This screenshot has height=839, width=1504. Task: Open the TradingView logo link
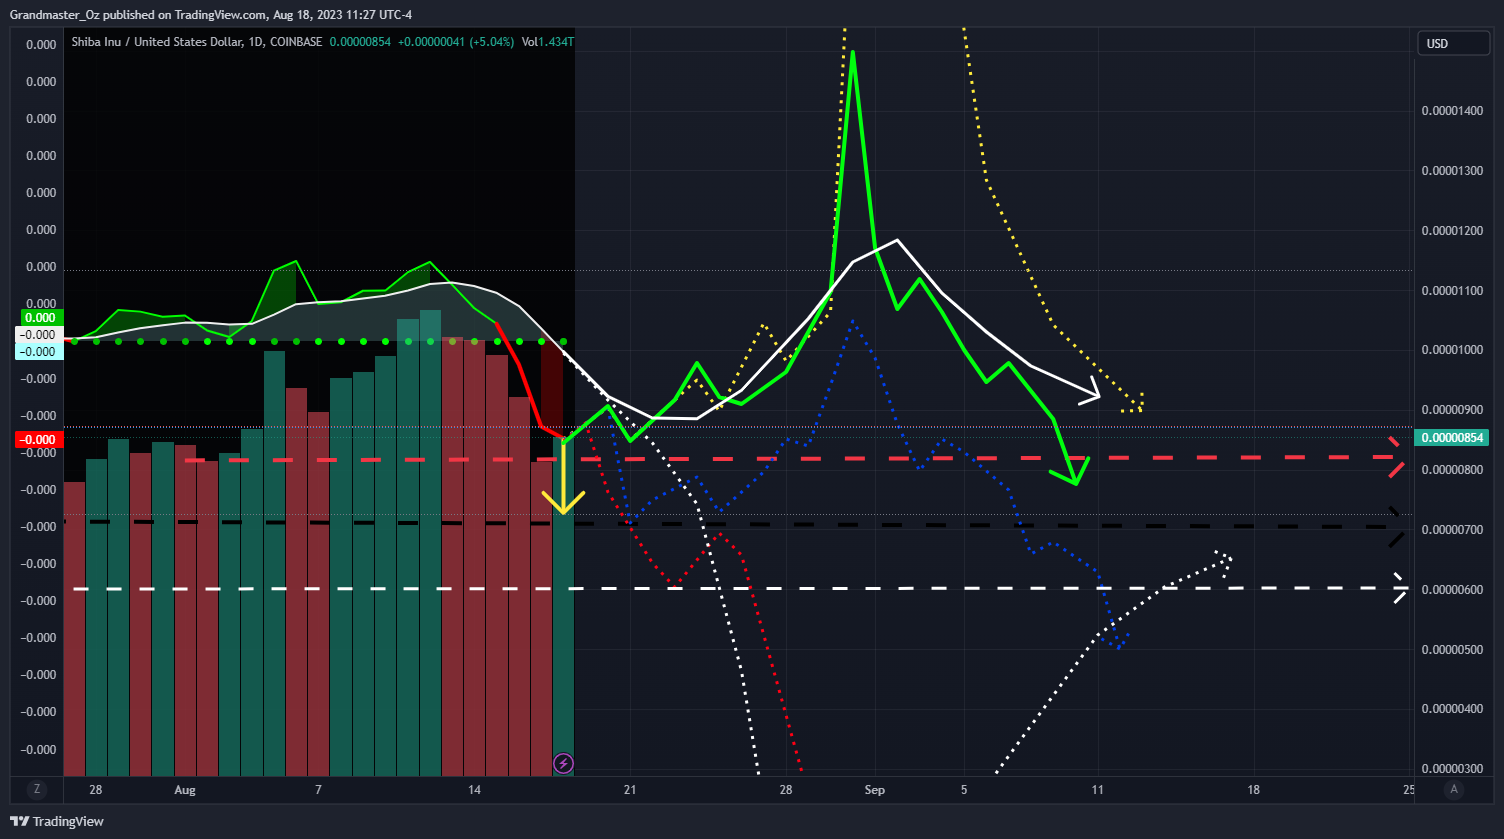(57, 821)
